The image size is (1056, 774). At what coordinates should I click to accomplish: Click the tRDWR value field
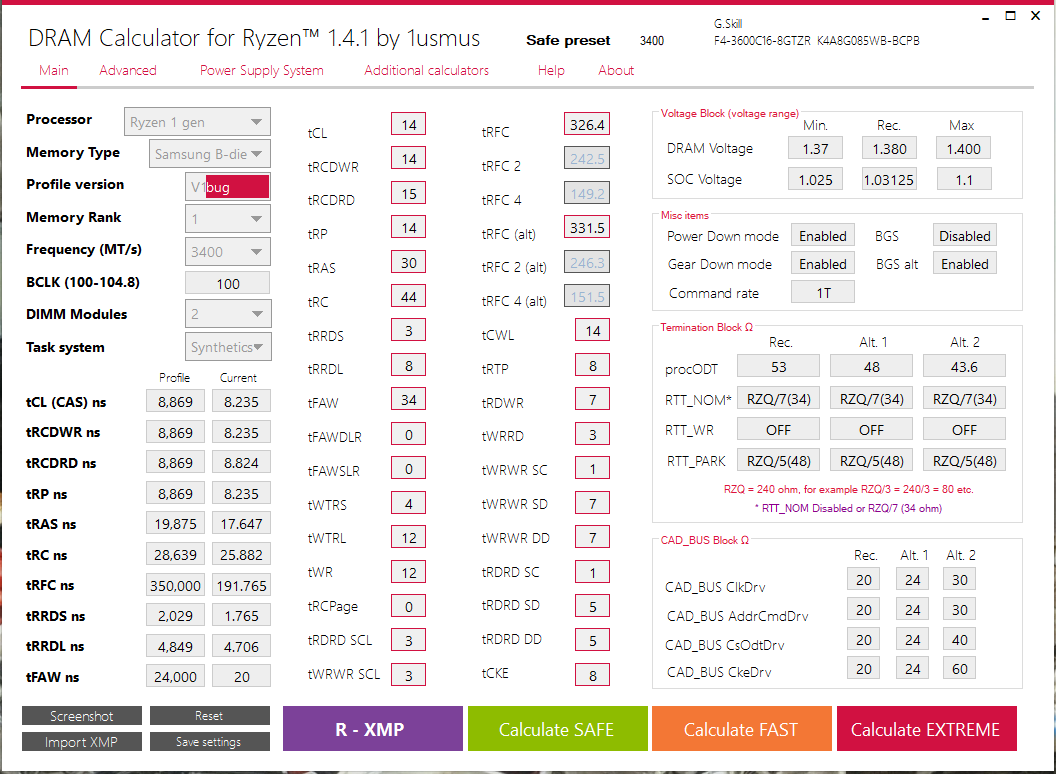pyautogui.click(x=592, y=399)
